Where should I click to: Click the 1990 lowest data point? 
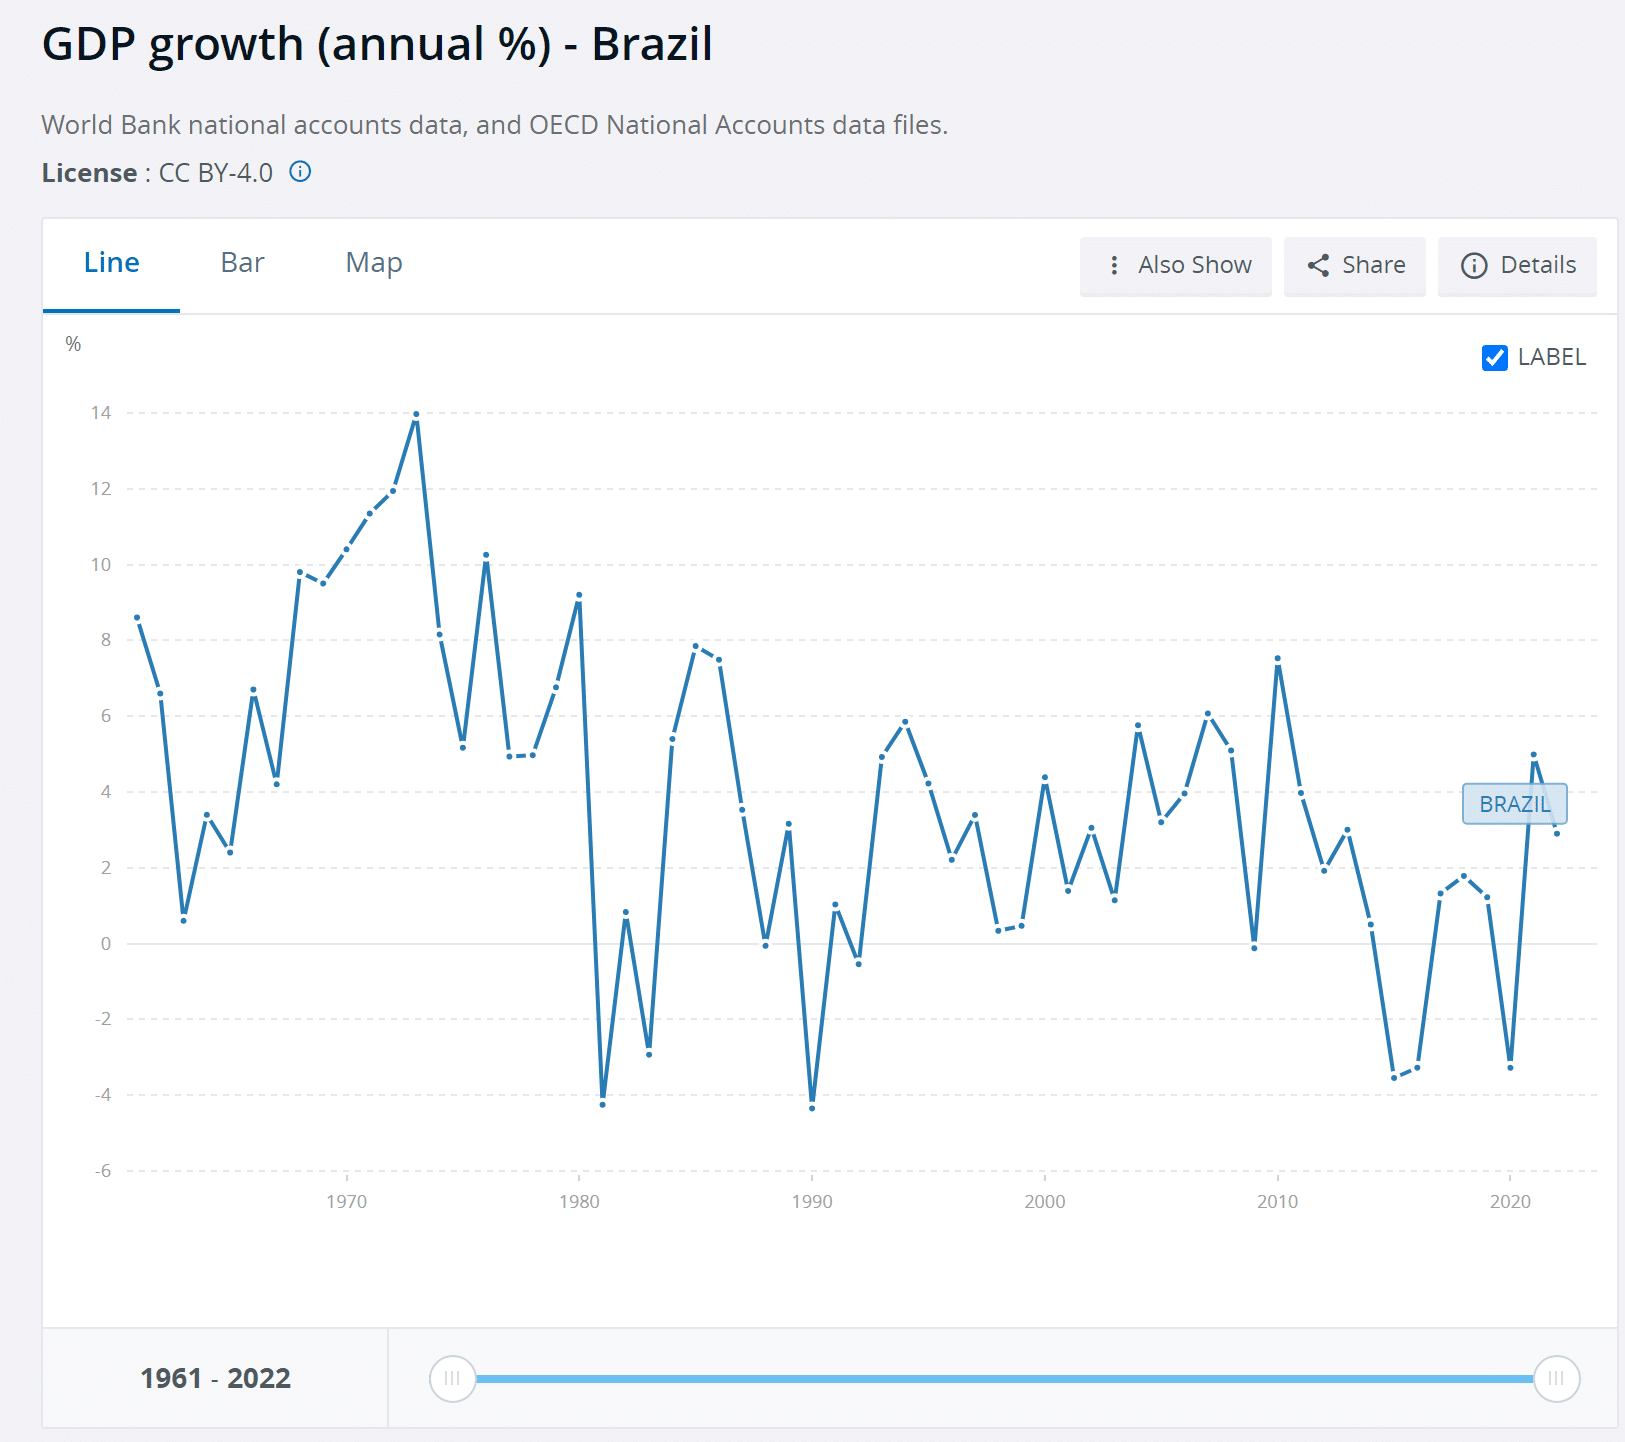pos(812,1108)
